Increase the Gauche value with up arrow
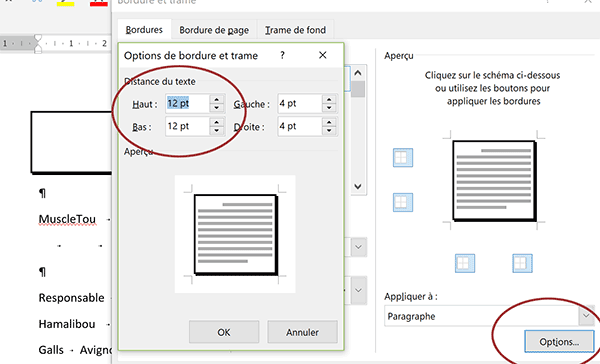 (329, 99)
